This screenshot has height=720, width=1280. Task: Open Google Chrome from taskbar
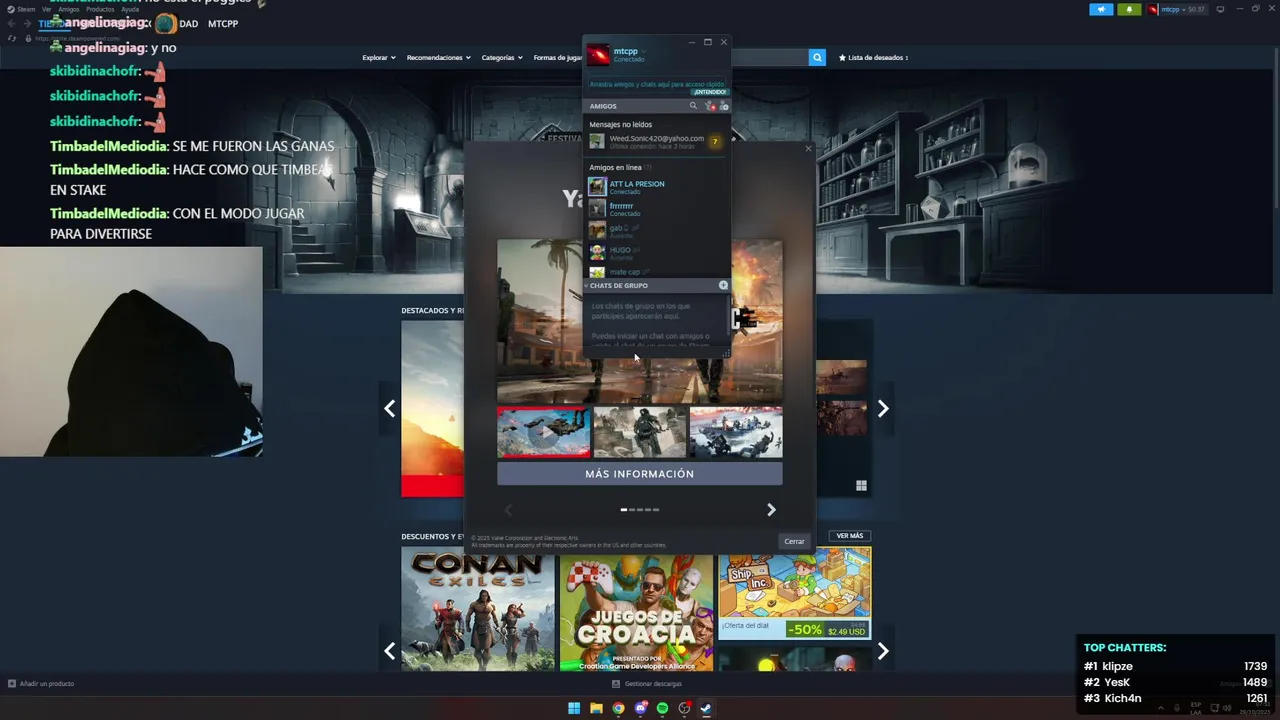[x=618, y=708]
